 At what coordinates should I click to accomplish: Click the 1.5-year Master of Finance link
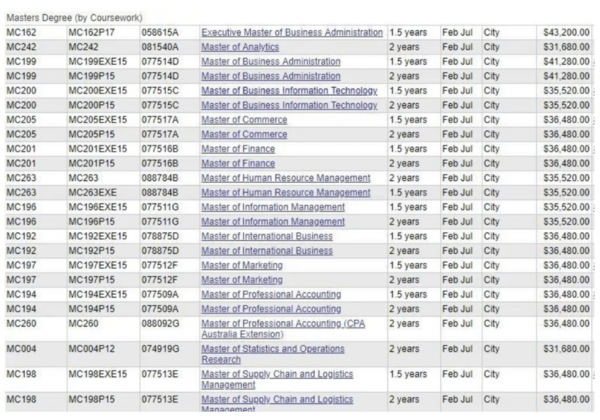[x=240, y=149]
